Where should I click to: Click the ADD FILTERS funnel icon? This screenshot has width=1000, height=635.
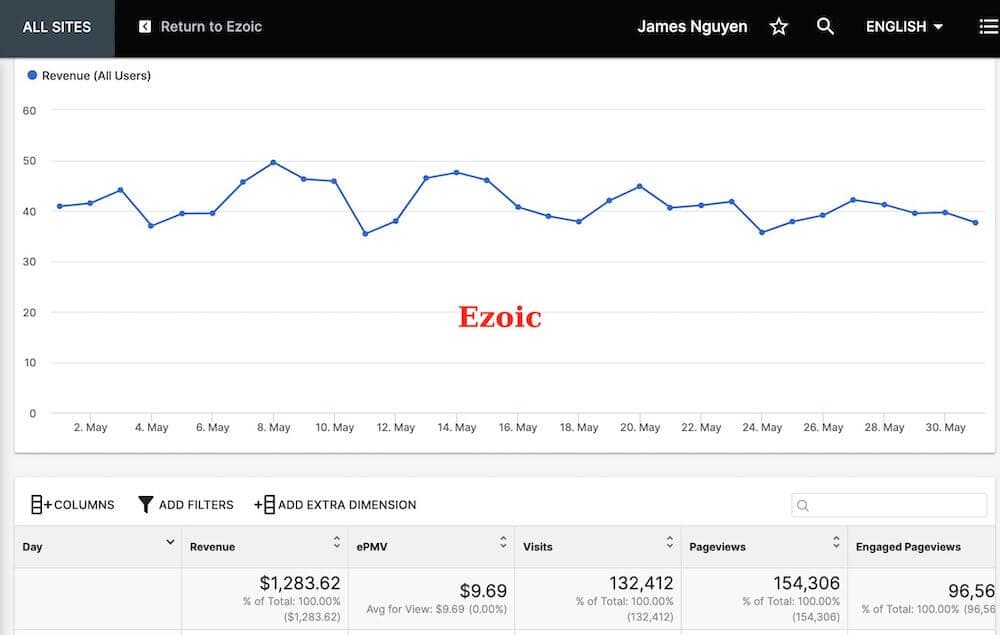coord(145,504)
